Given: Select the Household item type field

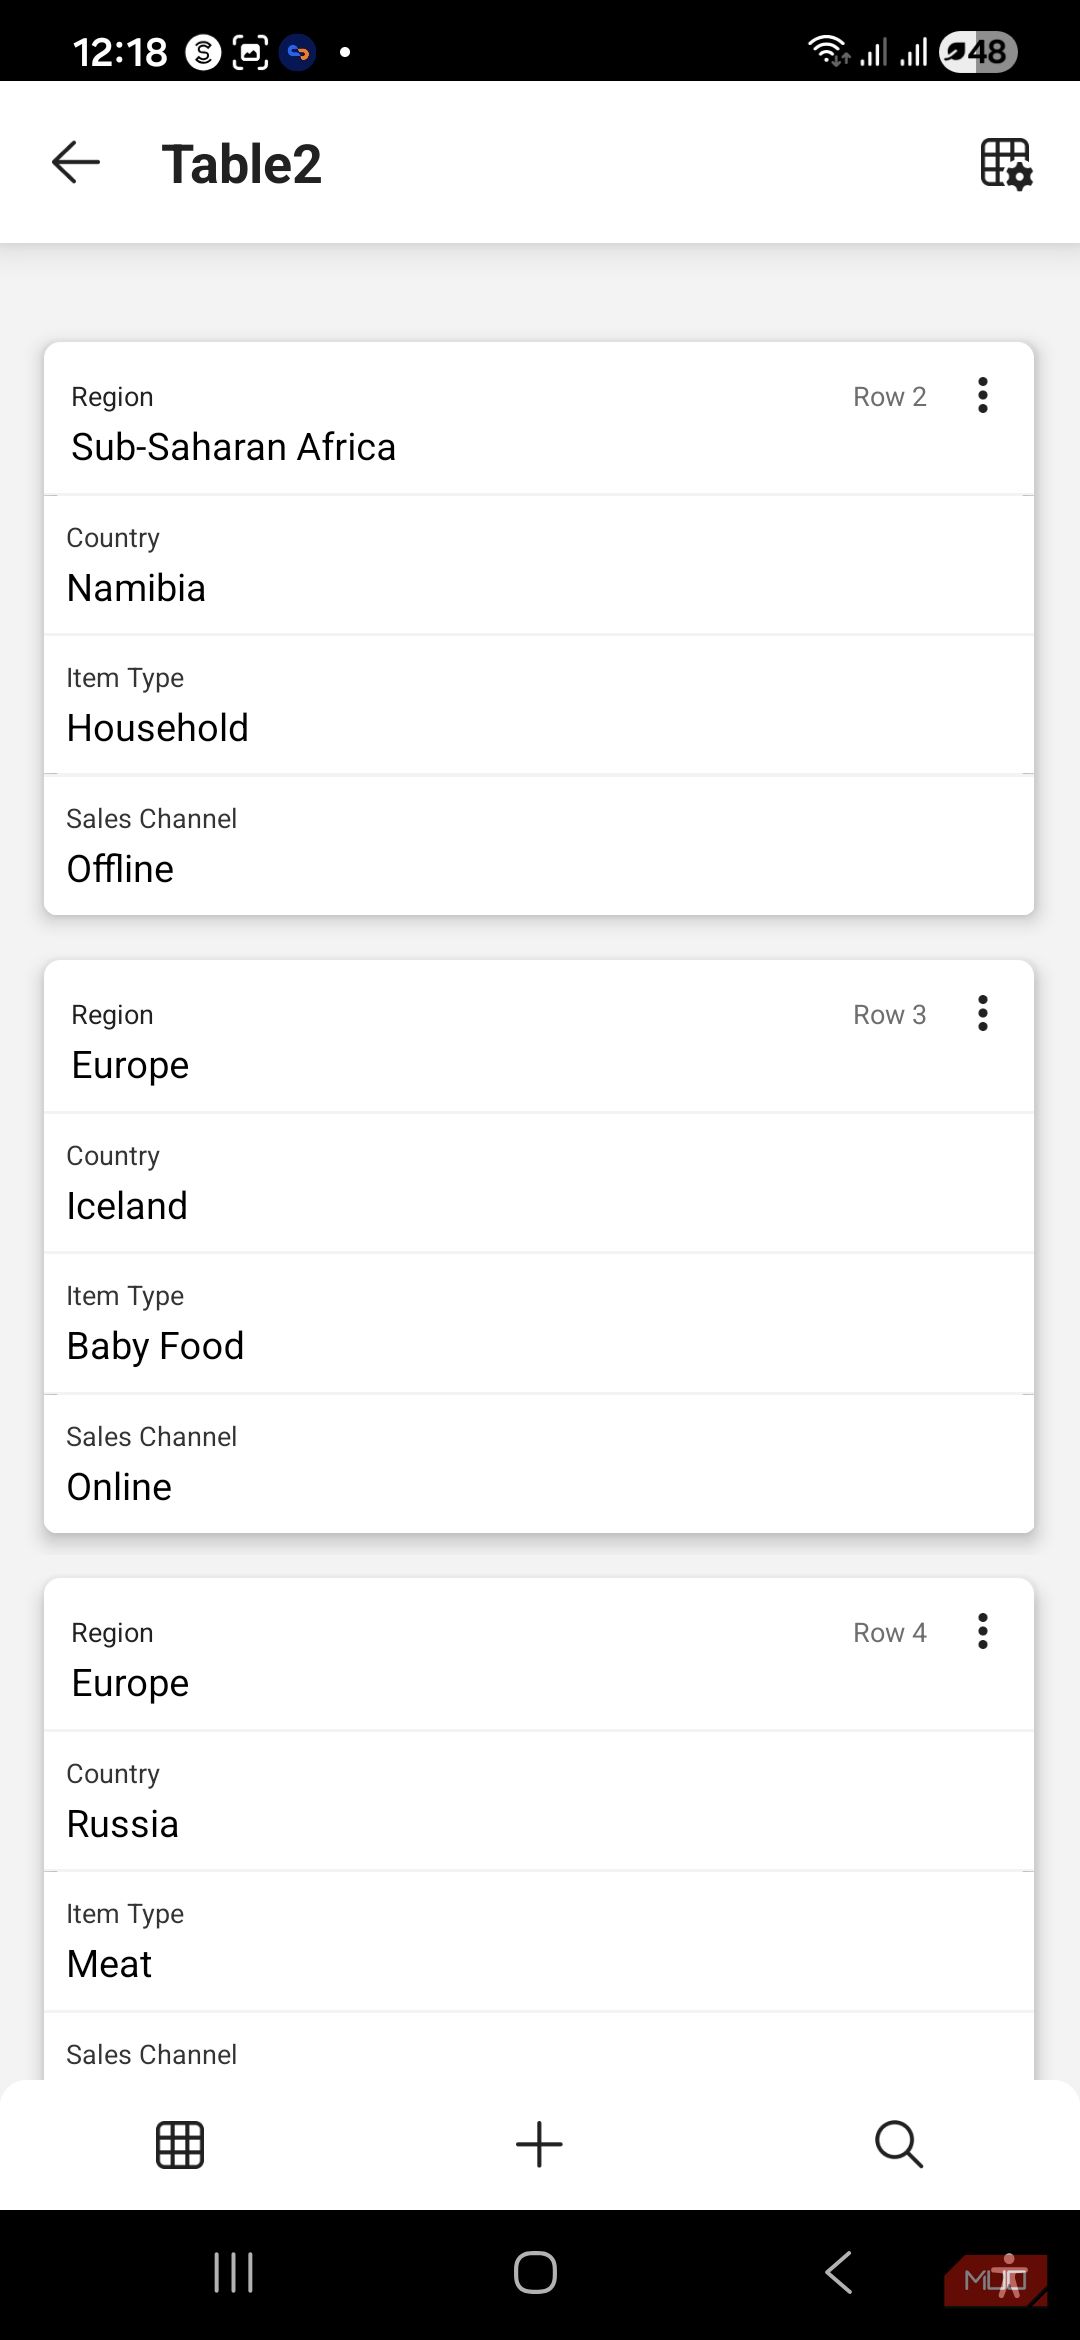Looking at the screenshot, I should pyautogui.click(x=539, y=705).
